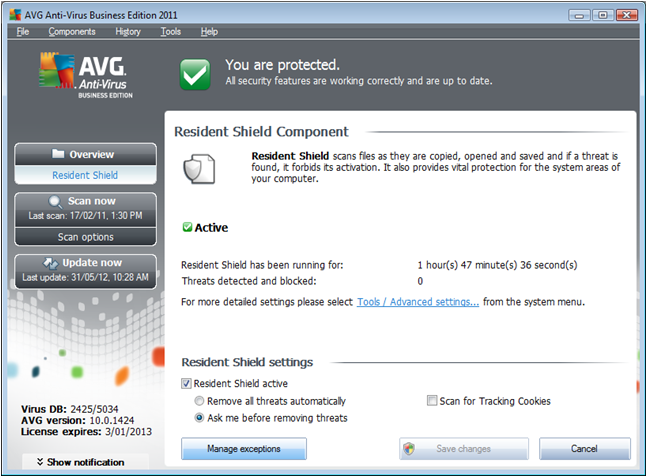The width and height of the screenshot is (646, 476).
Task: Click the magnifier icon on Scan now
Action: [55, 202]
